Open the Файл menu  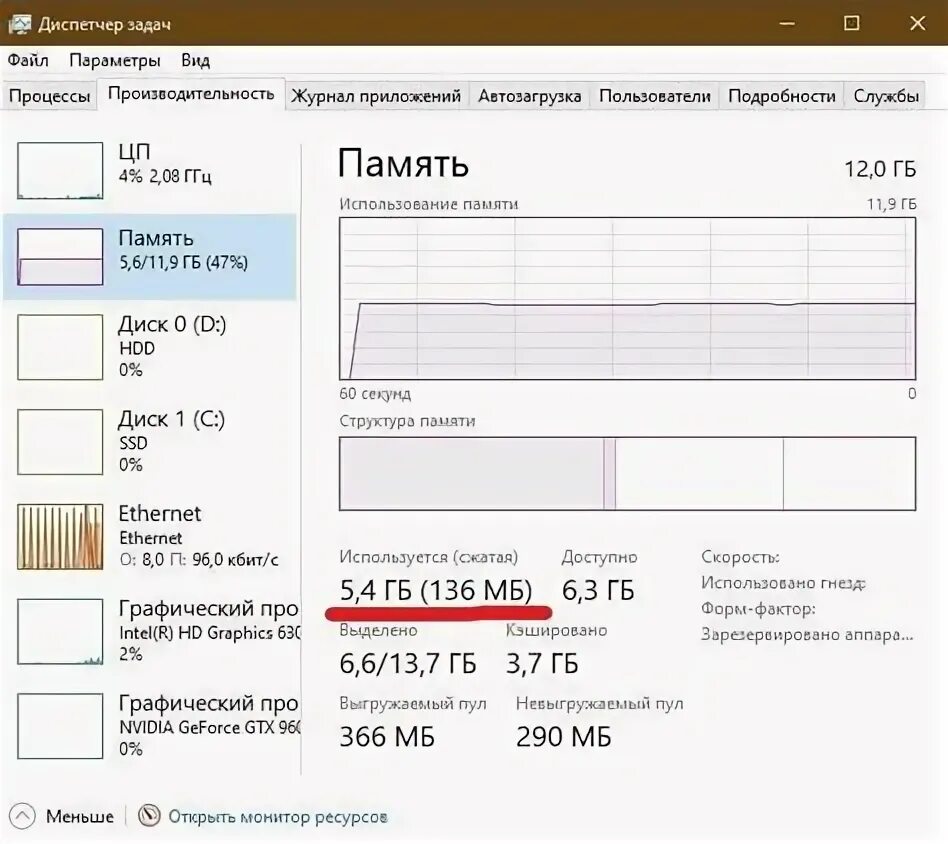[28, 60]
